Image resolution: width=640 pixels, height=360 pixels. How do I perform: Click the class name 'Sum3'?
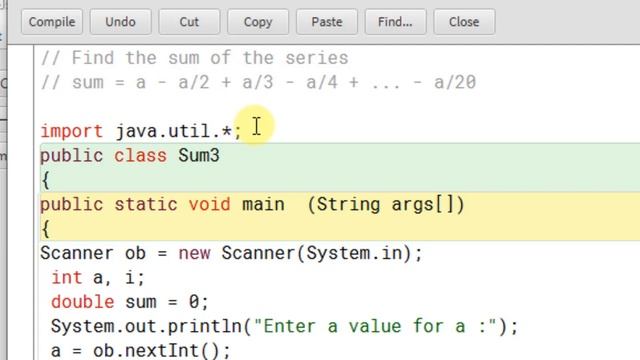pos(199,156)
